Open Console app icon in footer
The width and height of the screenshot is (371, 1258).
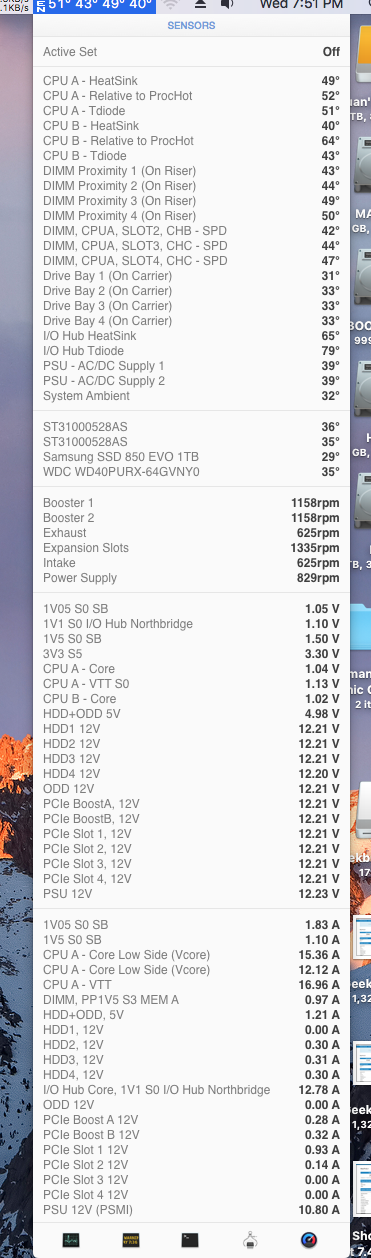pyautogui.click(x=129, y=1240)
